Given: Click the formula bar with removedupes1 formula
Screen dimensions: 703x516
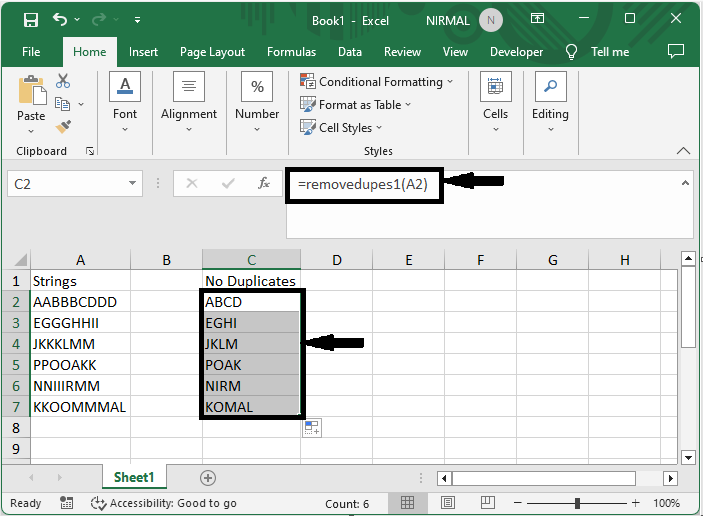Looking at the screenshot, I should [489, 204].
